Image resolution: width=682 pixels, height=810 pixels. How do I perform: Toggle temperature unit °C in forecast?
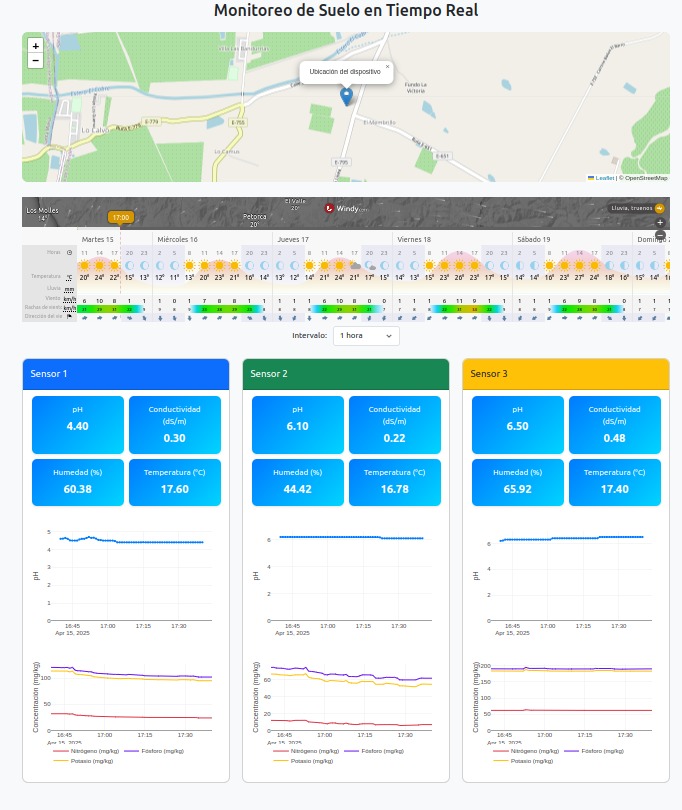[x=69, y=277]
